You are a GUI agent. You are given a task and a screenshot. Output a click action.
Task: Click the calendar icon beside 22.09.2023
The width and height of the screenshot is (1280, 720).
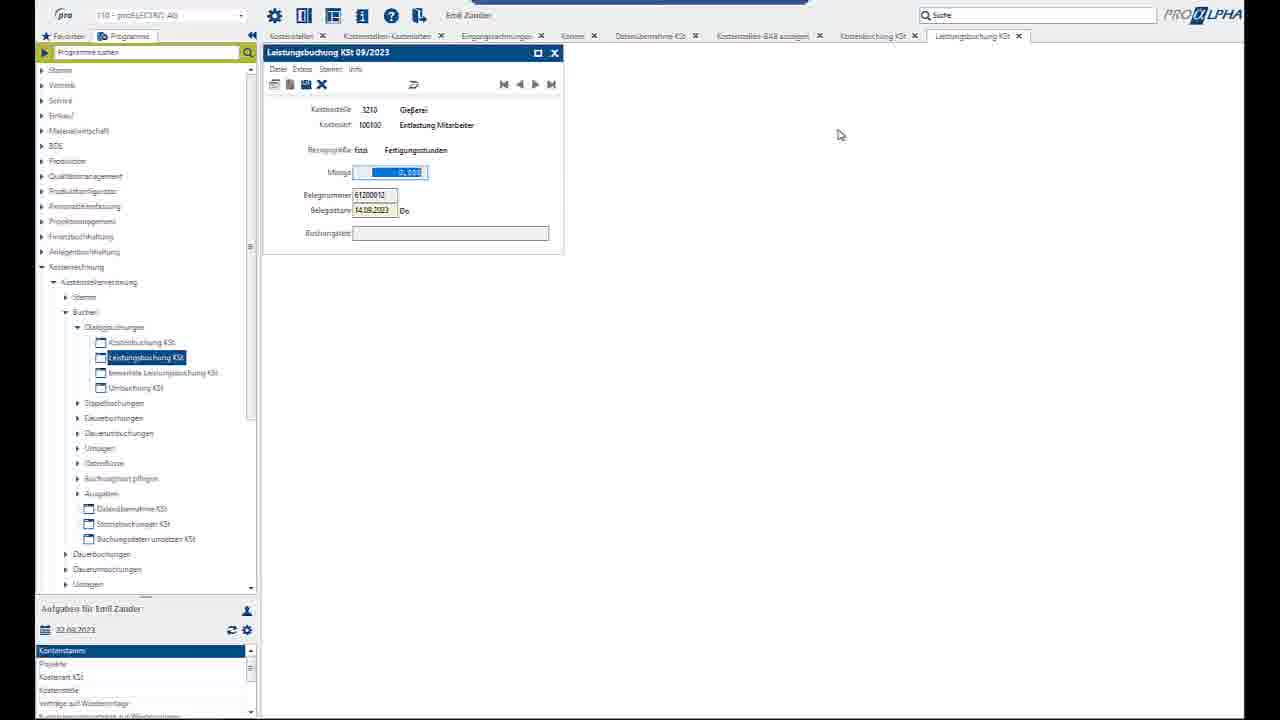pos(45,630)
